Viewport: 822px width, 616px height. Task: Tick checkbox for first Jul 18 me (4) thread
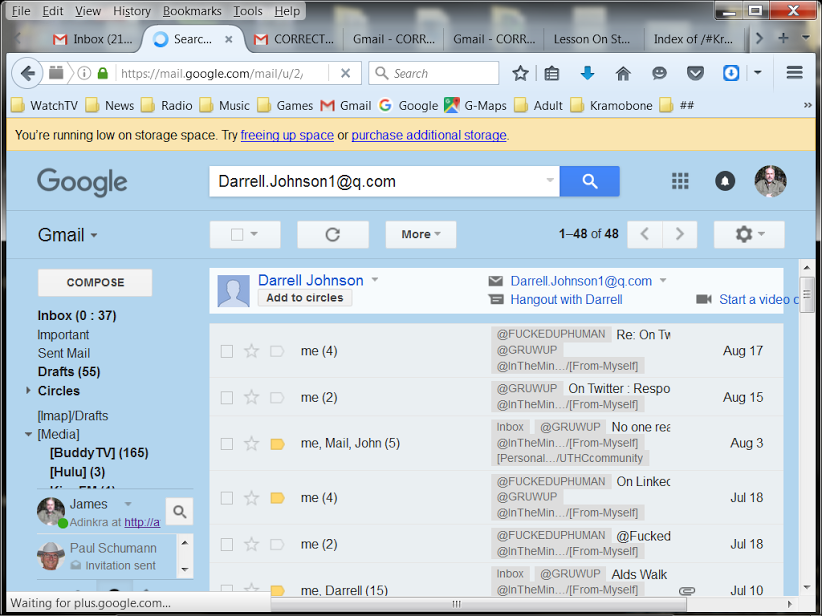pyautogui.click(x=226, y=498)
